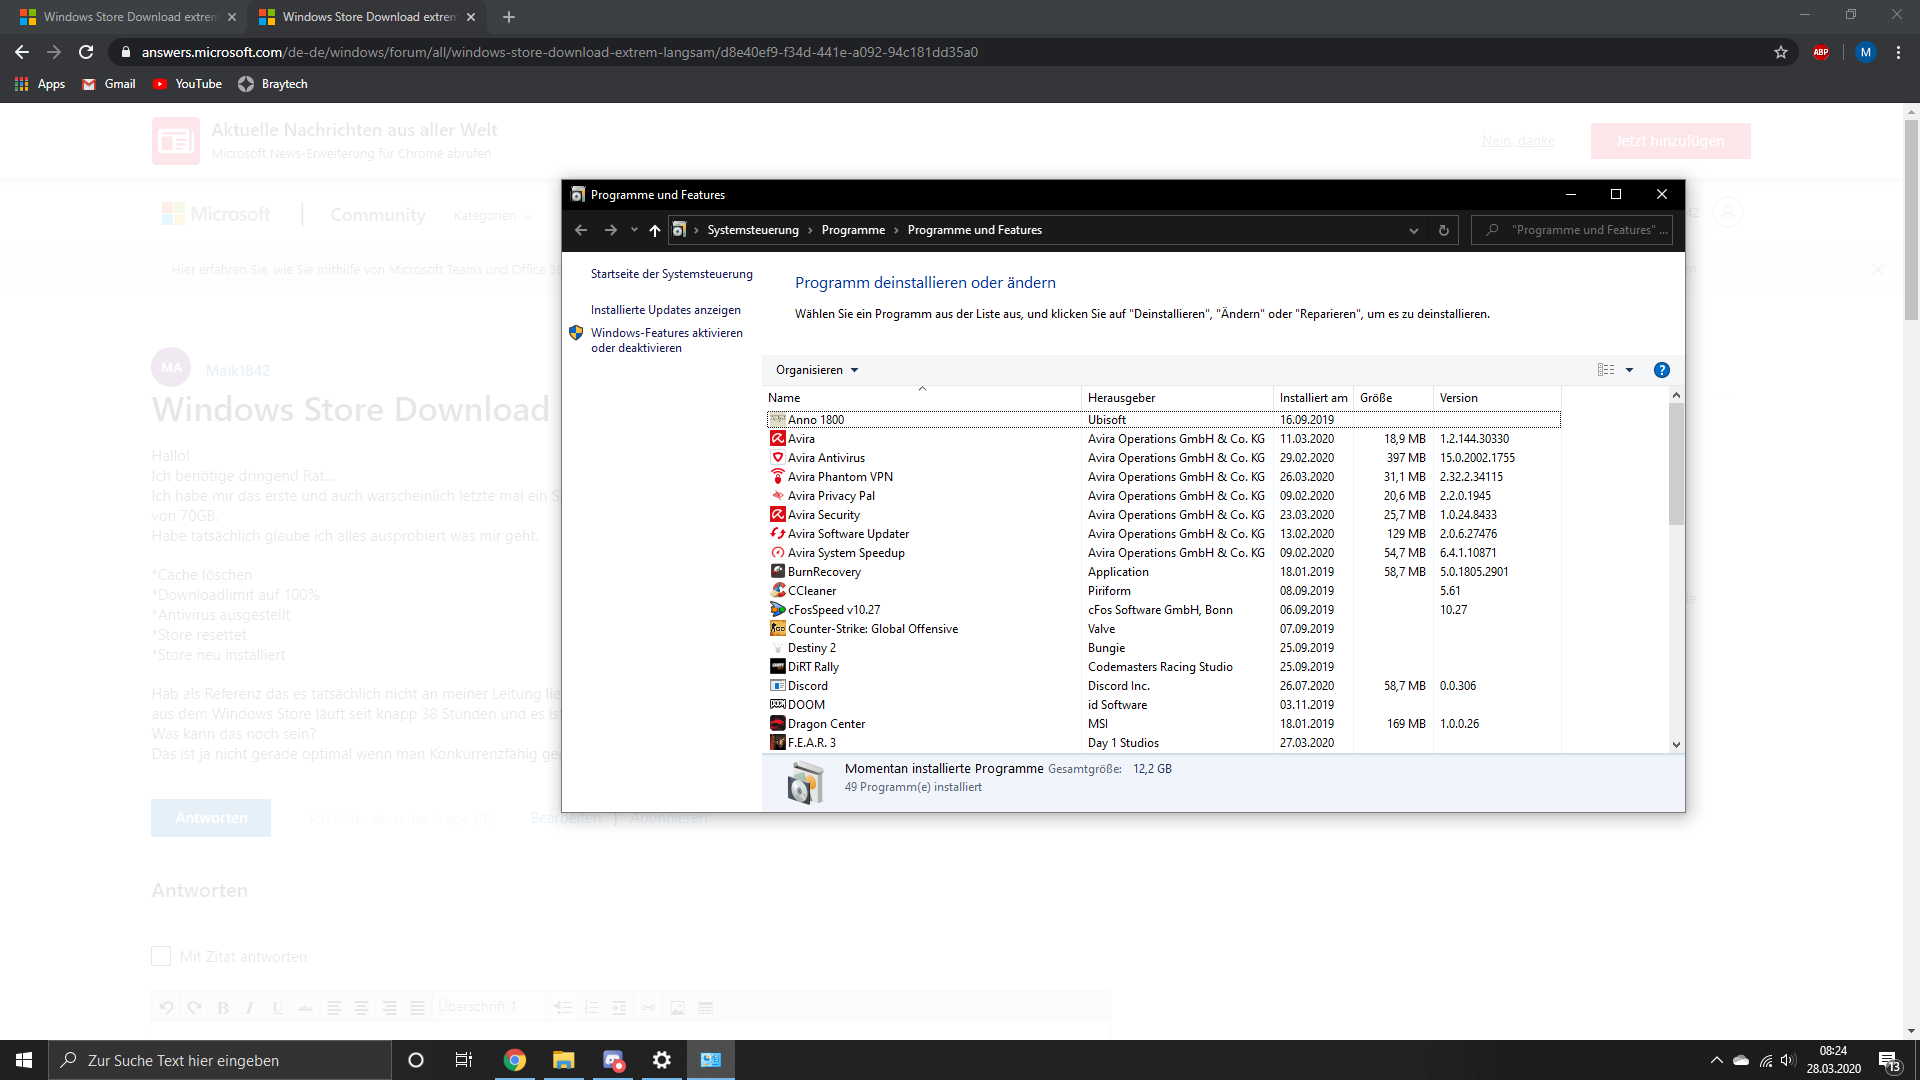
Task: Open File Explorer from the taskbar
Action: coord(564,1060)
